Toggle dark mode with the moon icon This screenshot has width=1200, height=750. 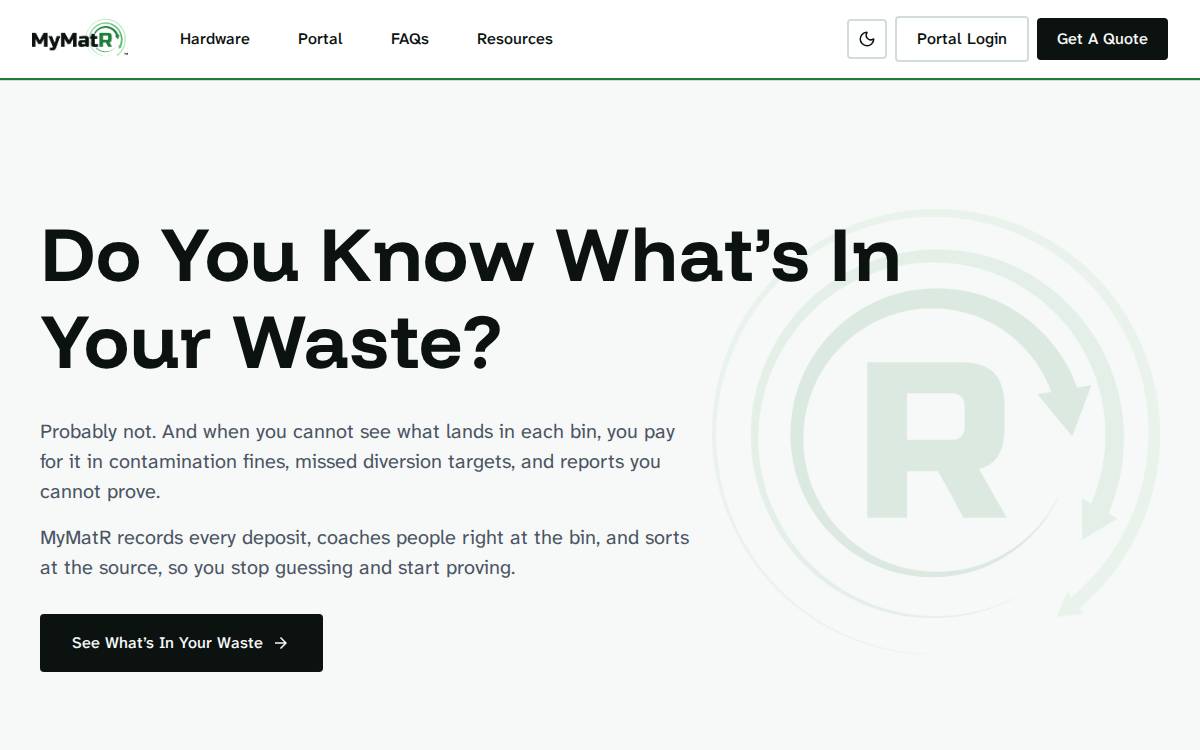click(x=867, y=39)
